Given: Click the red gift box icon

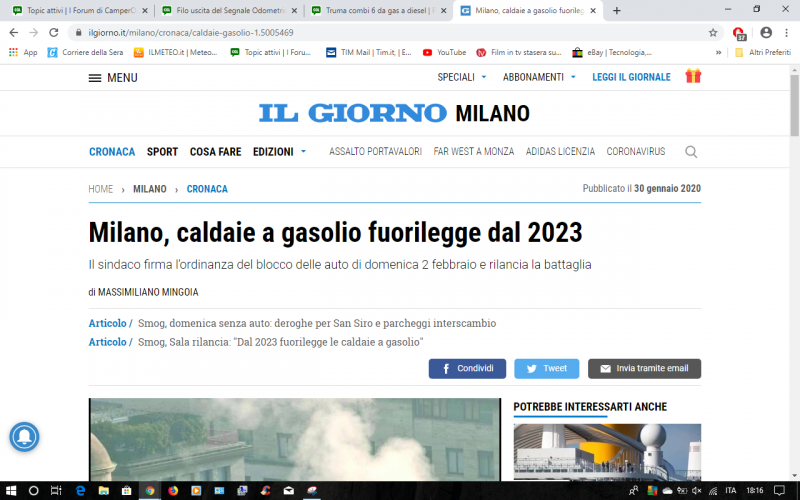Looking at the screenshot, I should [x=693, y=76].
